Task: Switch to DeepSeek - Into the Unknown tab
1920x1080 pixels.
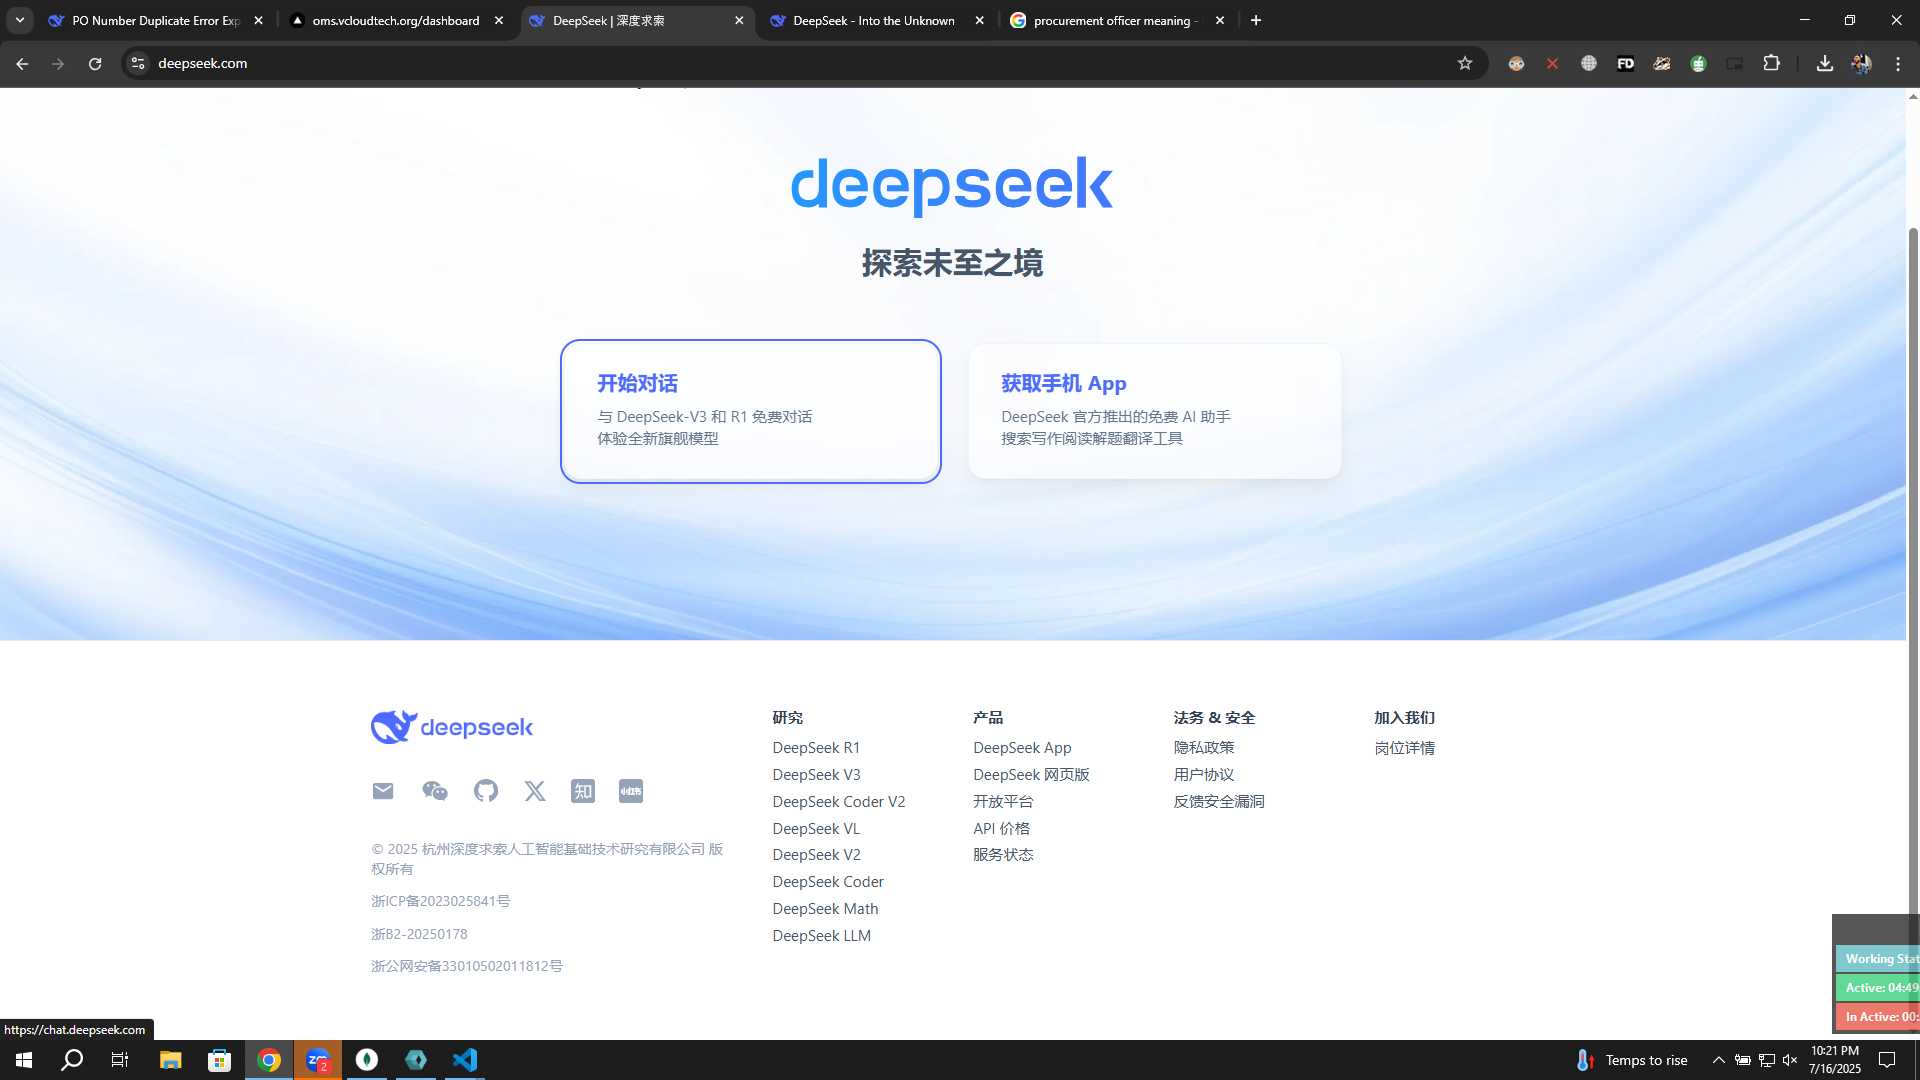Action: tap(873, 20)
